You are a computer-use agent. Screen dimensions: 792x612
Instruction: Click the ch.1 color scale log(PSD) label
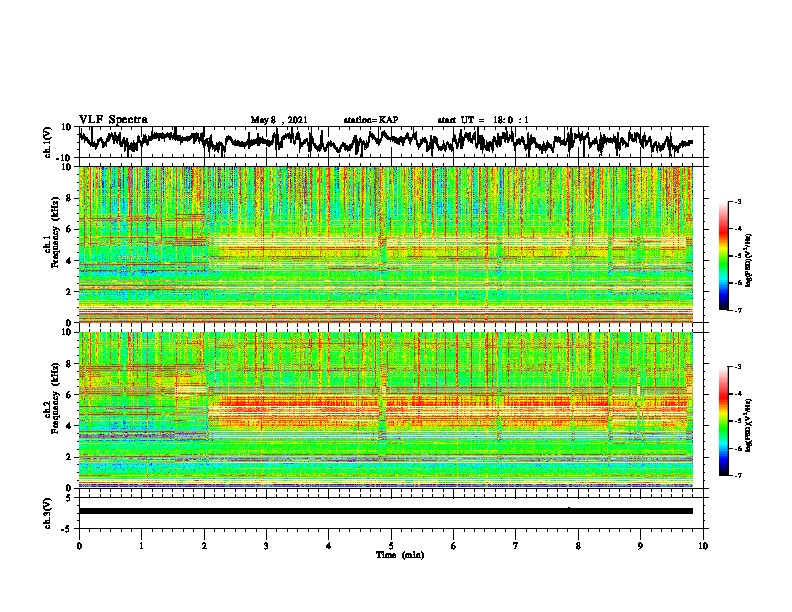749,260
